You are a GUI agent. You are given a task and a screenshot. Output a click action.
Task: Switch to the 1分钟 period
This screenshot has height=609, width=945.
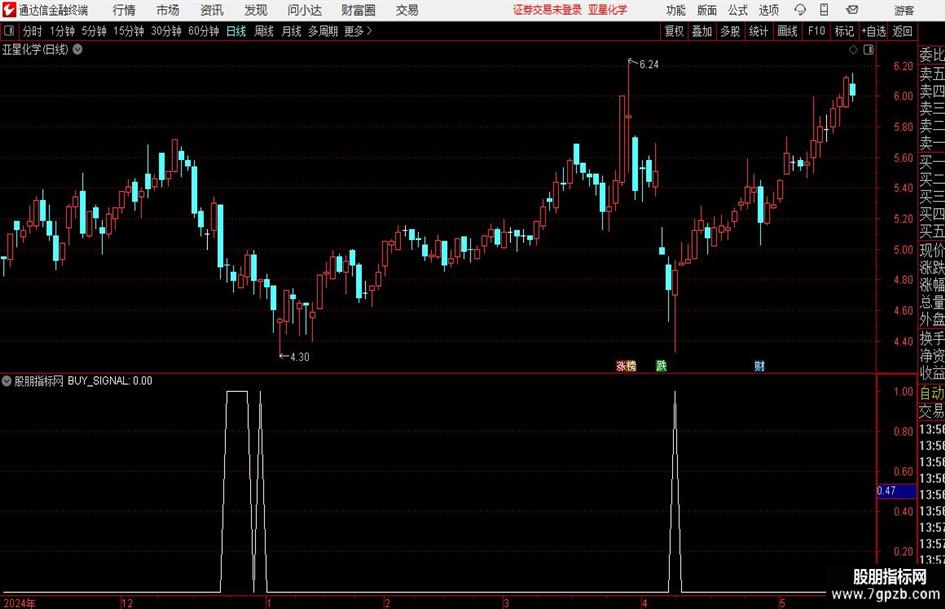62,31
